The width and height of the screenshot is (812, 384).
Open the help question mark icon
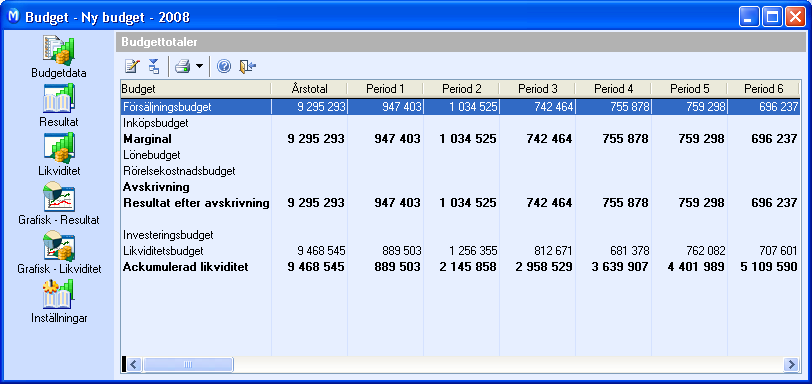[x=224, y=66]
